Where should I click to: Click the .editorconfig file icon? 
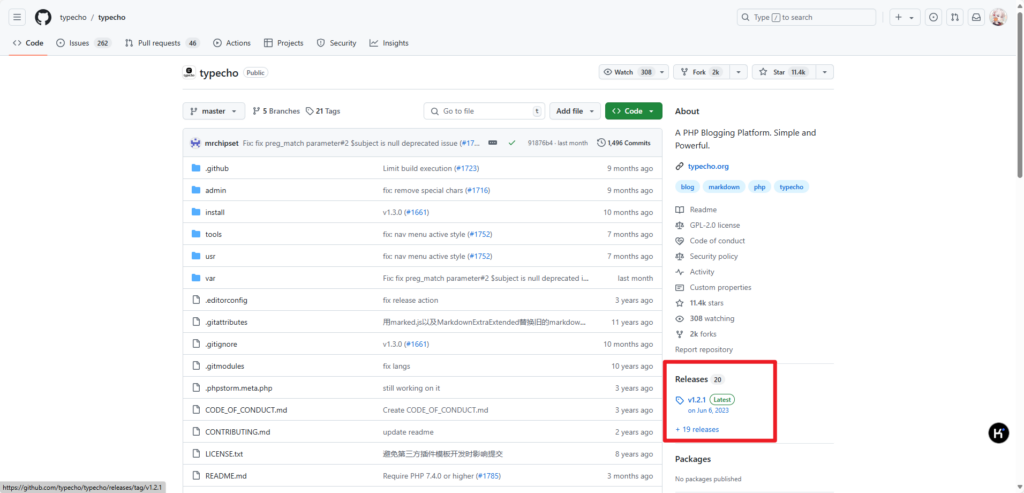(x=195, y=300)
